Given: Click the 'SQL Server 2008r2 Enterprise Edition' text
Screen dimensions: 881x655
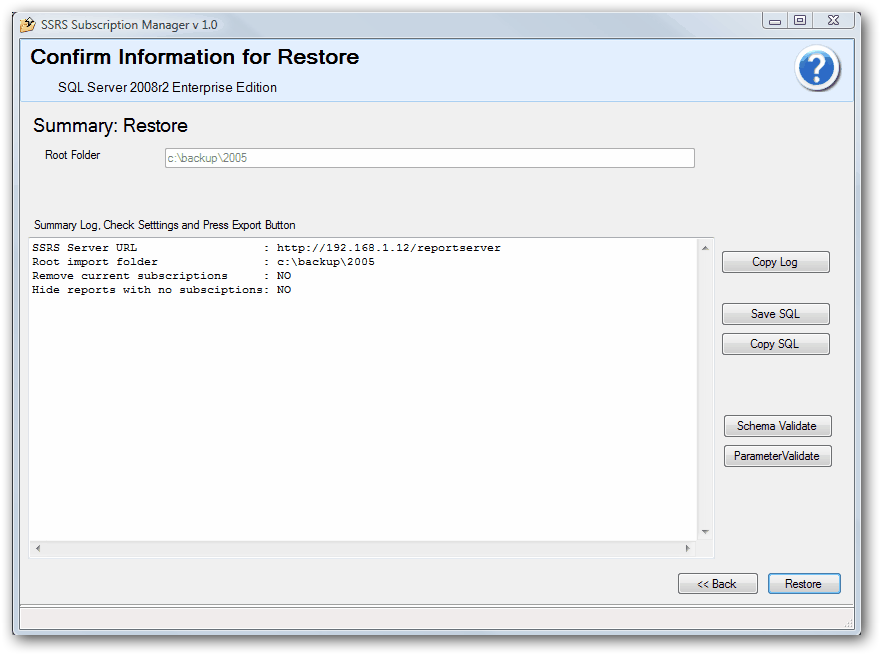Looking at the screenshot, I should [167, 88].
